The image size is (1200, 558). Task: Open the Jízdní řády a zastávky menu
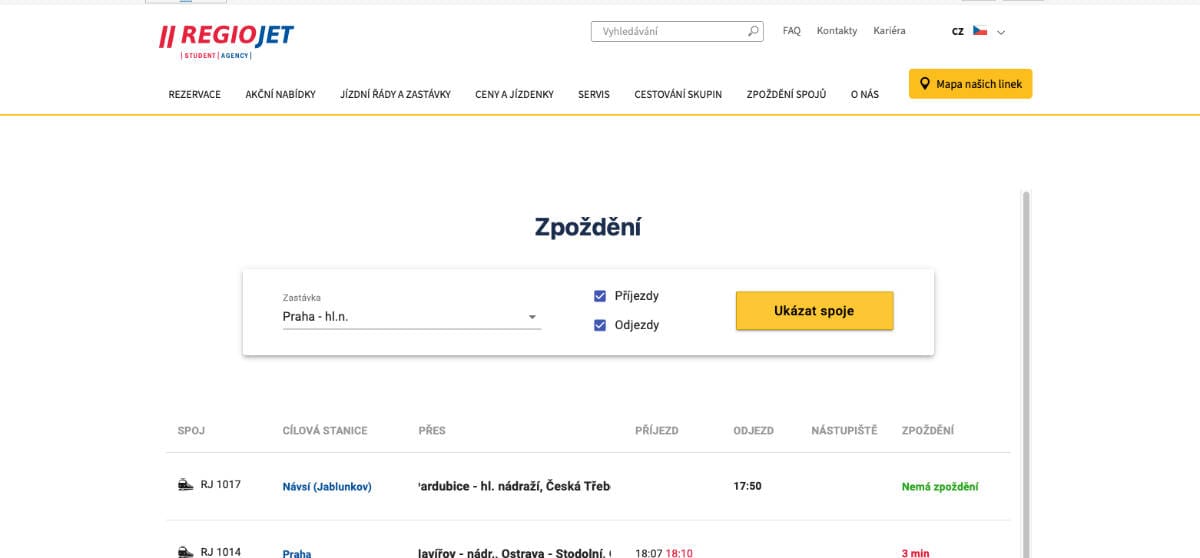(395, 94)
